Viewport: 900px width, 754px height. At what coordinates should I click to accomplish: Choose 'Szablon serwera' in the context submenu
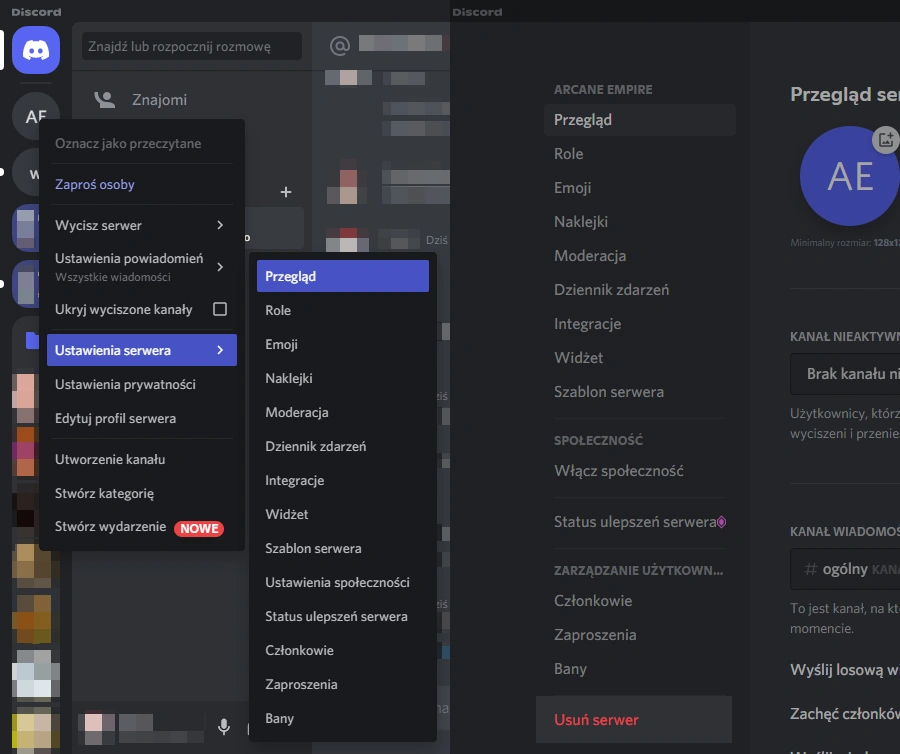[343, 549]
